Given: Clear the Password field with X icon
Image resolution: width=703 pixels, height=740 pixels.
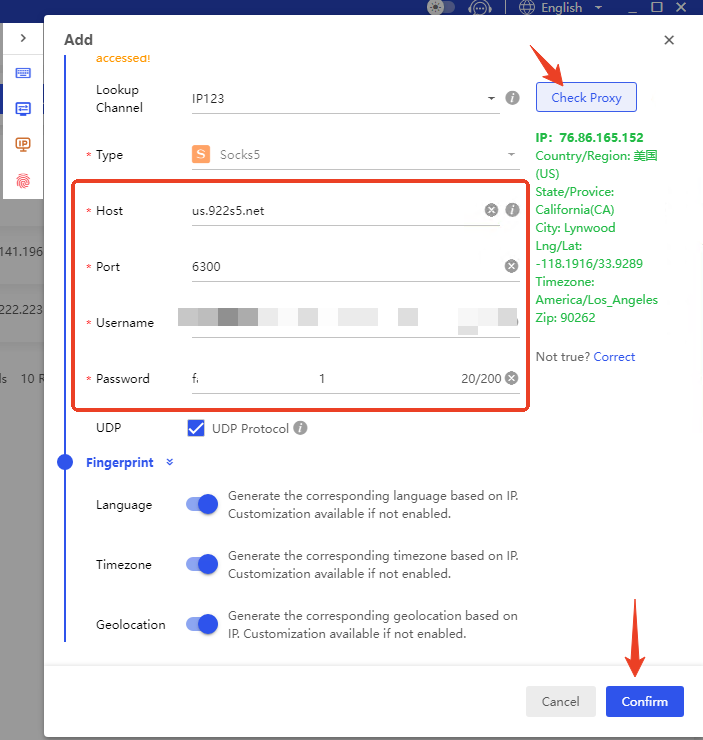Looking at the screenshot, I should (x=511, y=378).
